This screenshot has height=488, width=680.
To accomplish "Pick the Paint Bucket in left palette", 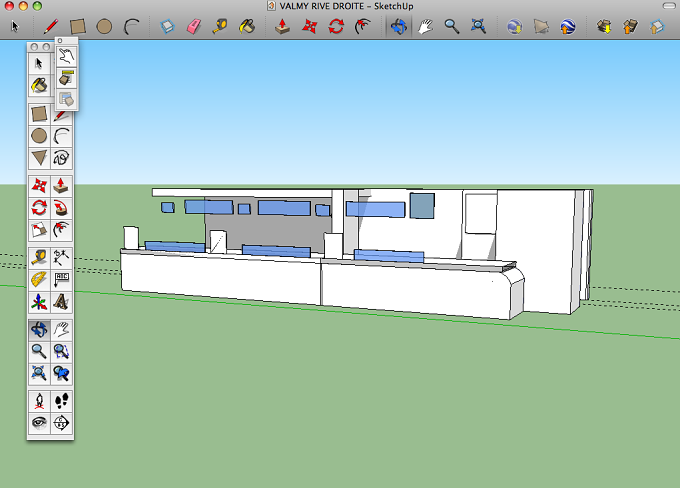I will pos(39,85).
